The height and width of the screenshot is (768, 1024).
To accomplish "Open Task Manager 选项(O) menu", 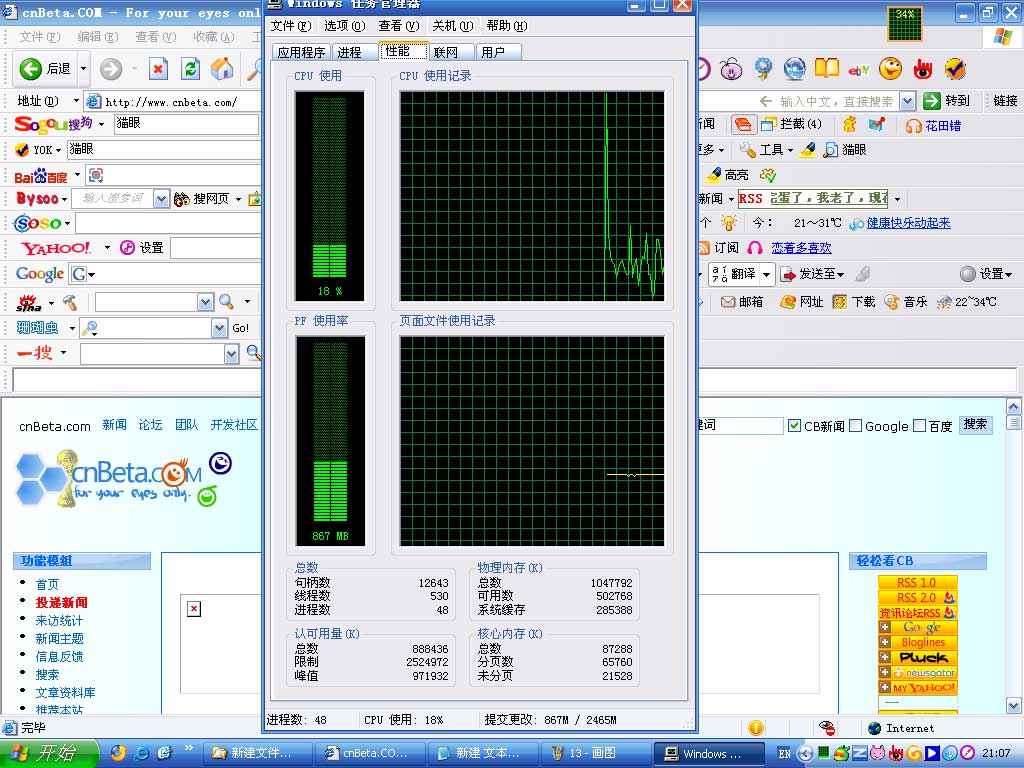I will tap(344, 26).
